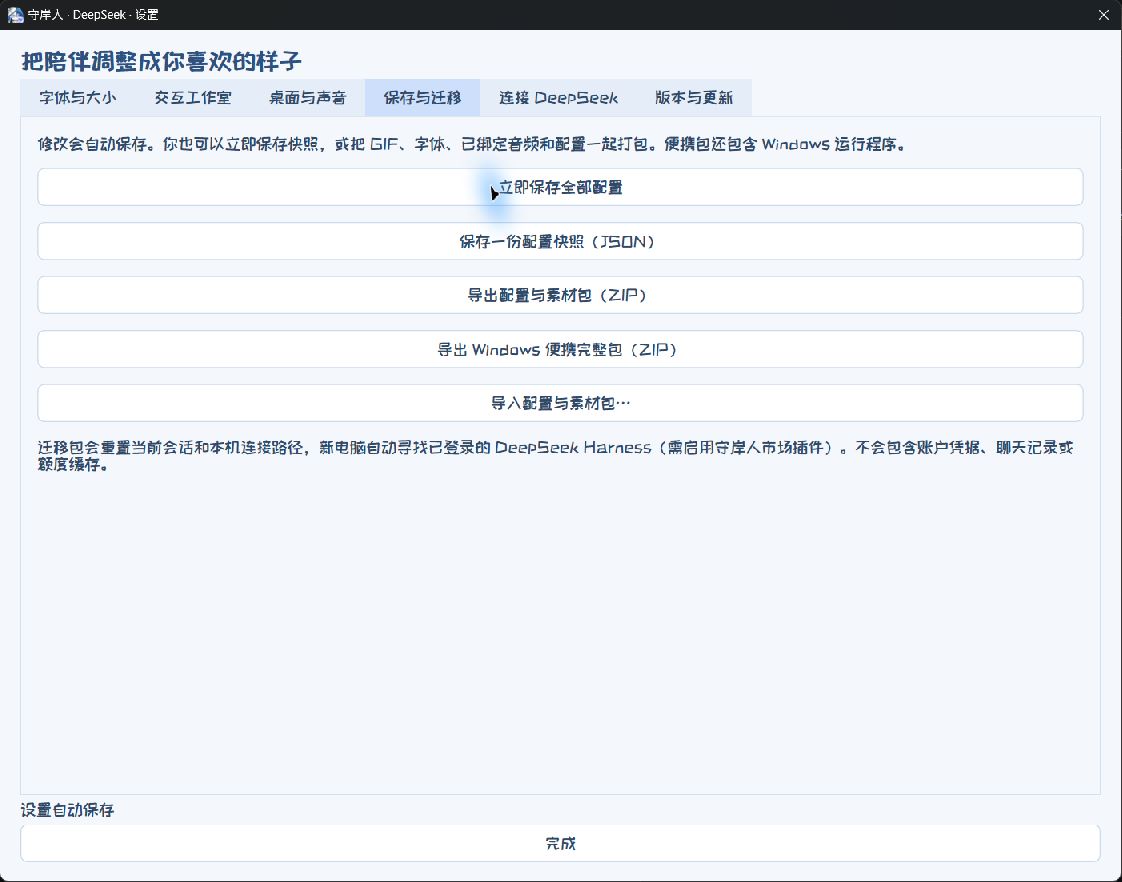Click the heading 把陪伴调整成你喜欢的样子
This screenshot has width=1122, height=882.
point(161,62)
